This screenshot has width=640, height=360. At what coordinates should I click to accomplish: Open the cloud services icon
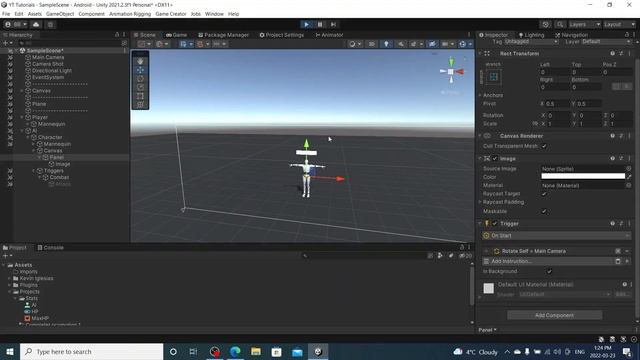pos(36,24)
